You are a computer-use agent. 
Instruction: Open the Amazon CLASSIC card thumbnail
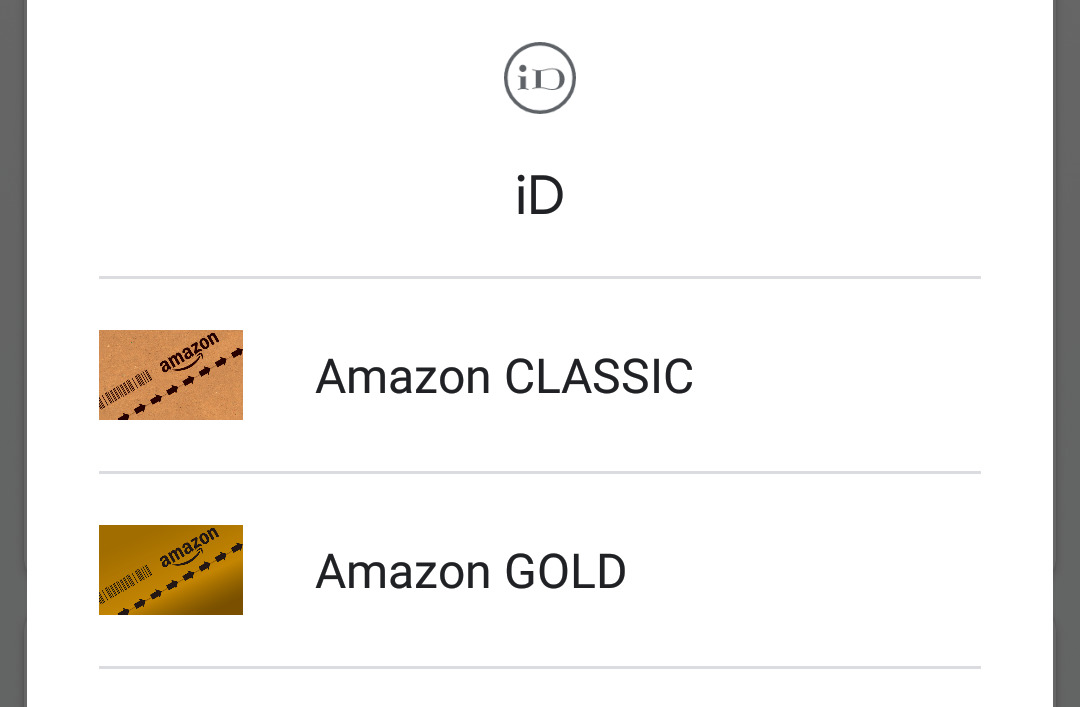tap(171, 375)
